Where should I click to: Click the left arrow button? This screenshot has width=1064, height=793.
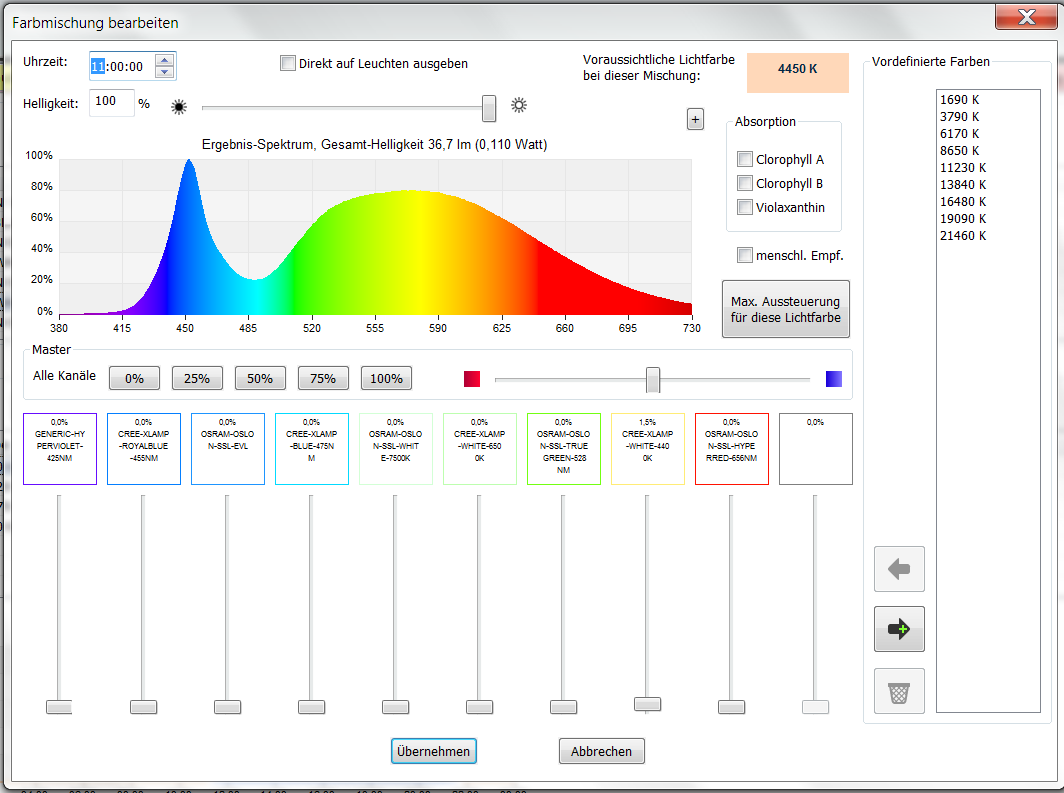899,569
